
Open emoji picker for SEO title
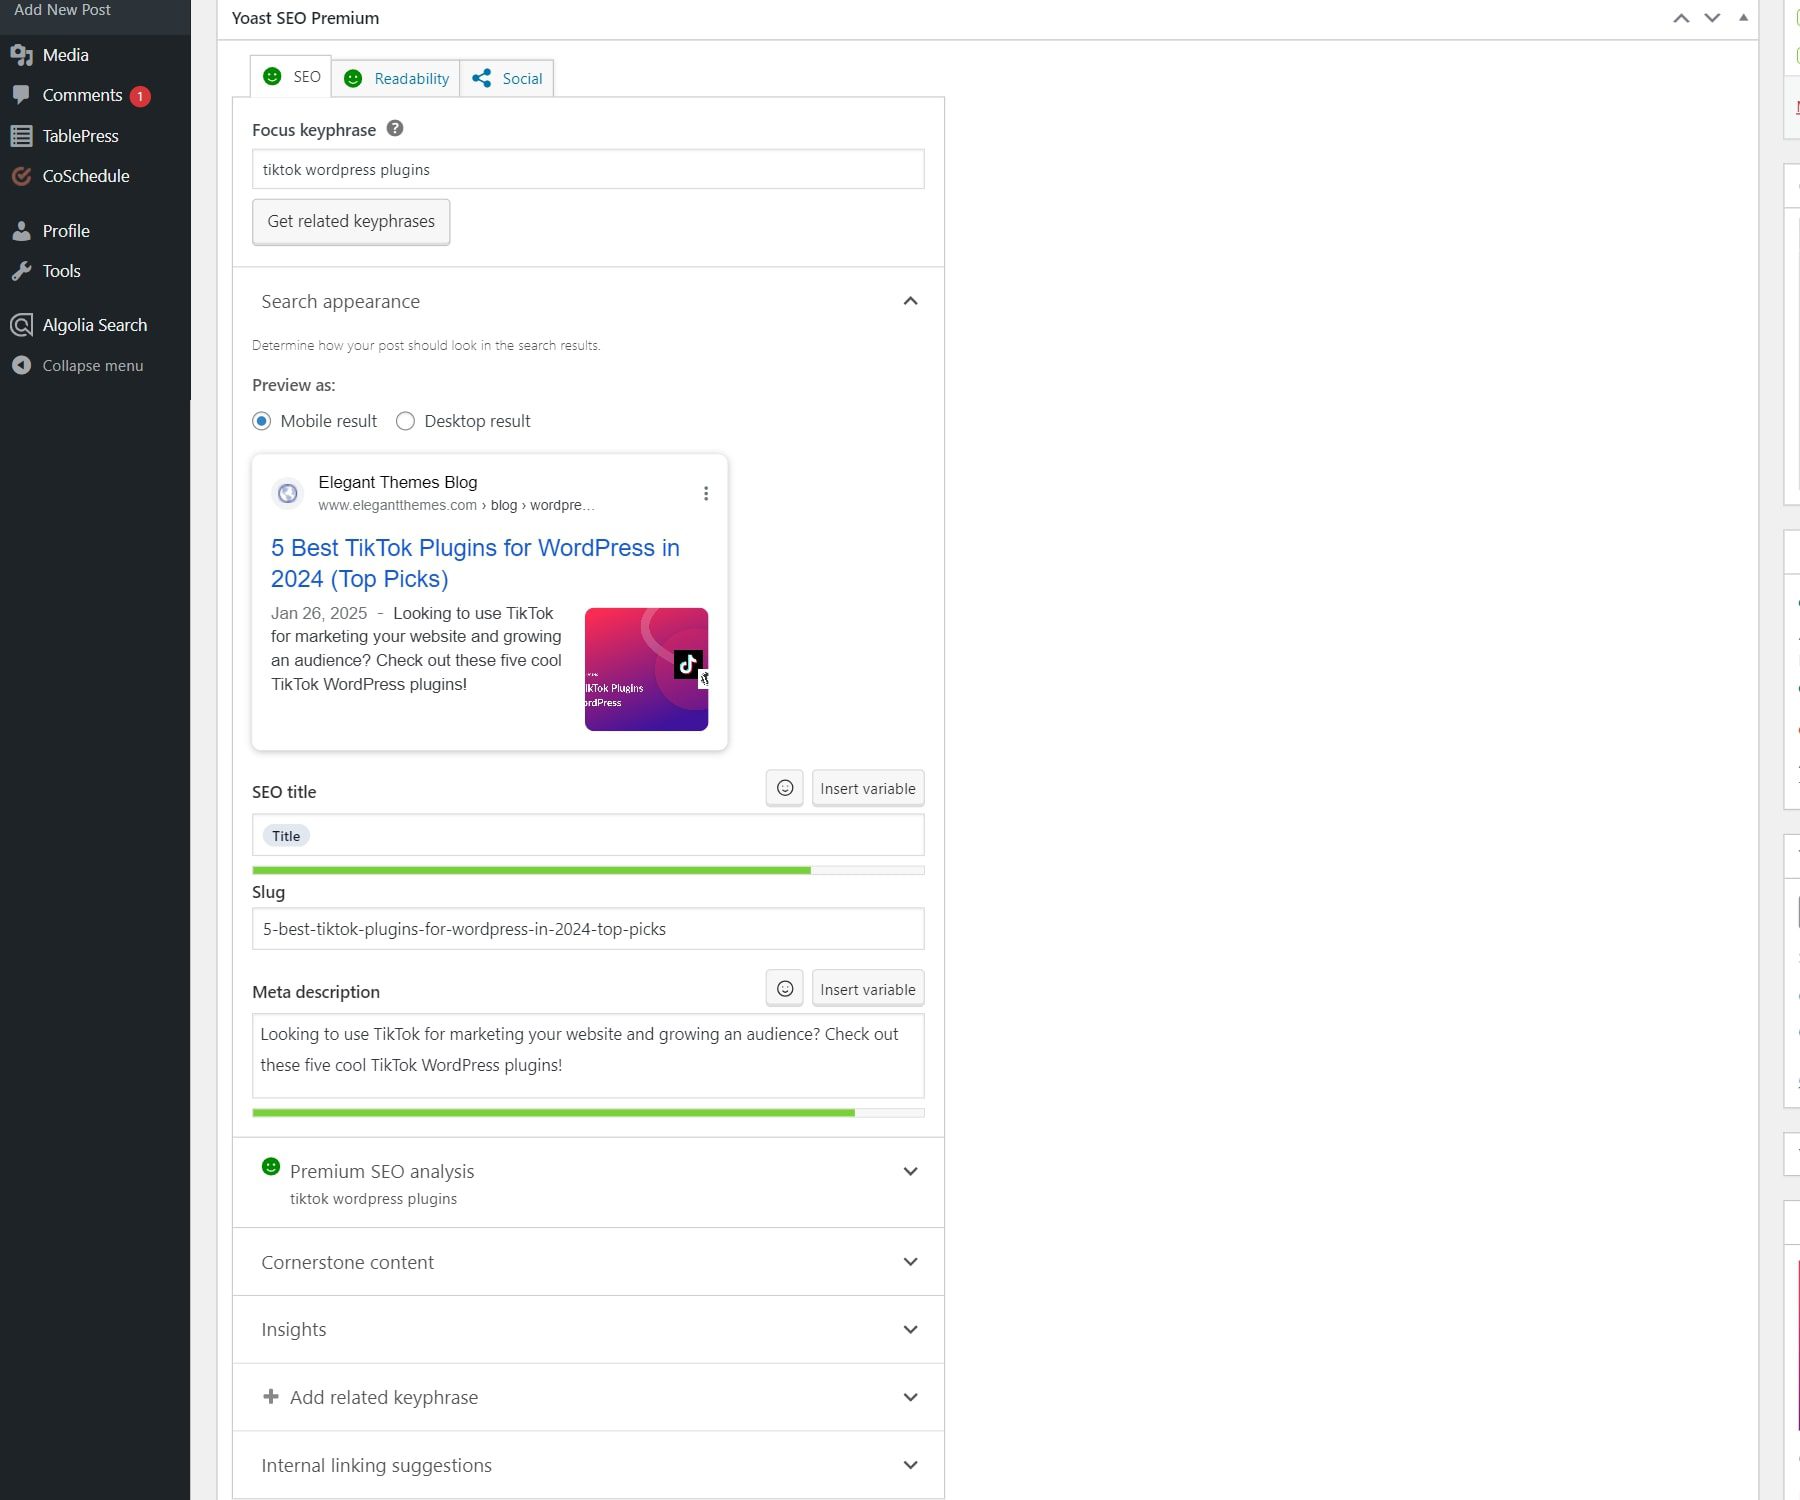coord(784,788)
